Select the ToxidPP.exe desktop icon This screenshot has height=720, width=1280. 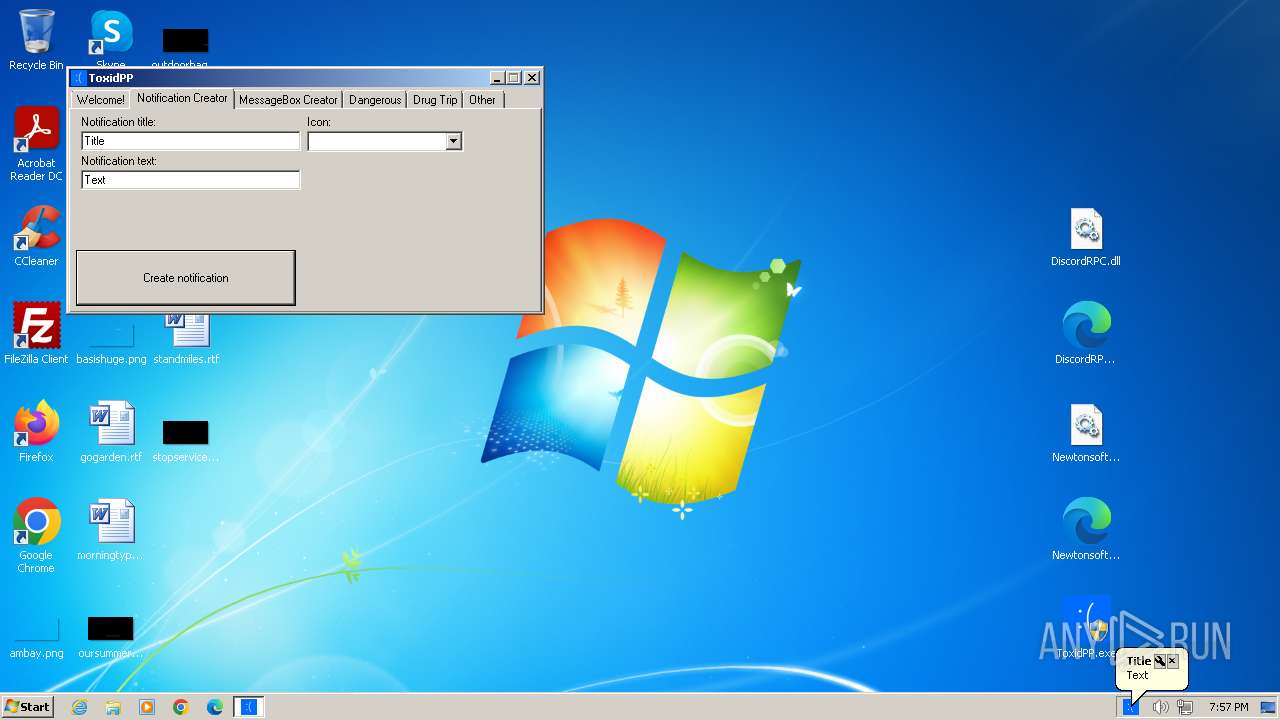(1086, 628)
